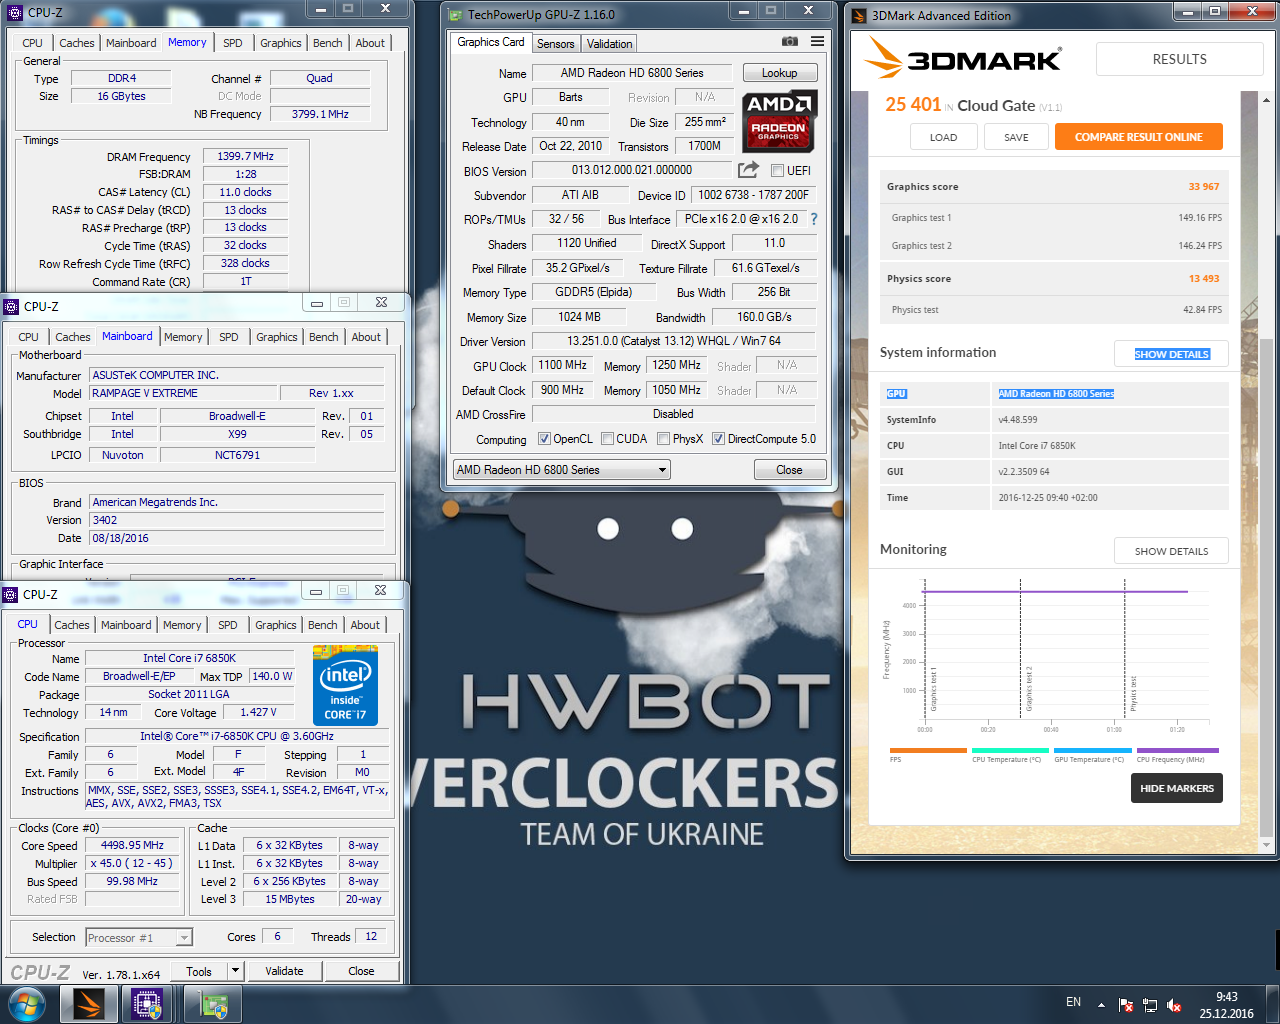This screenshot has height=1024, width=1280.
Task: Click the taskbar clock showing 9:43
Action: click(1226, 1005)
